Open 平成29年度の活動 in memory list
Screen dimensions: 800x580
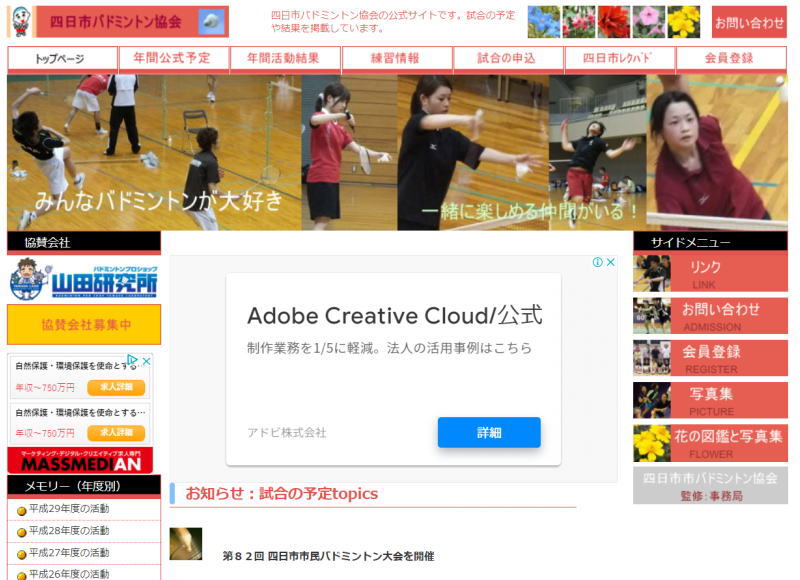coord(69,509)
